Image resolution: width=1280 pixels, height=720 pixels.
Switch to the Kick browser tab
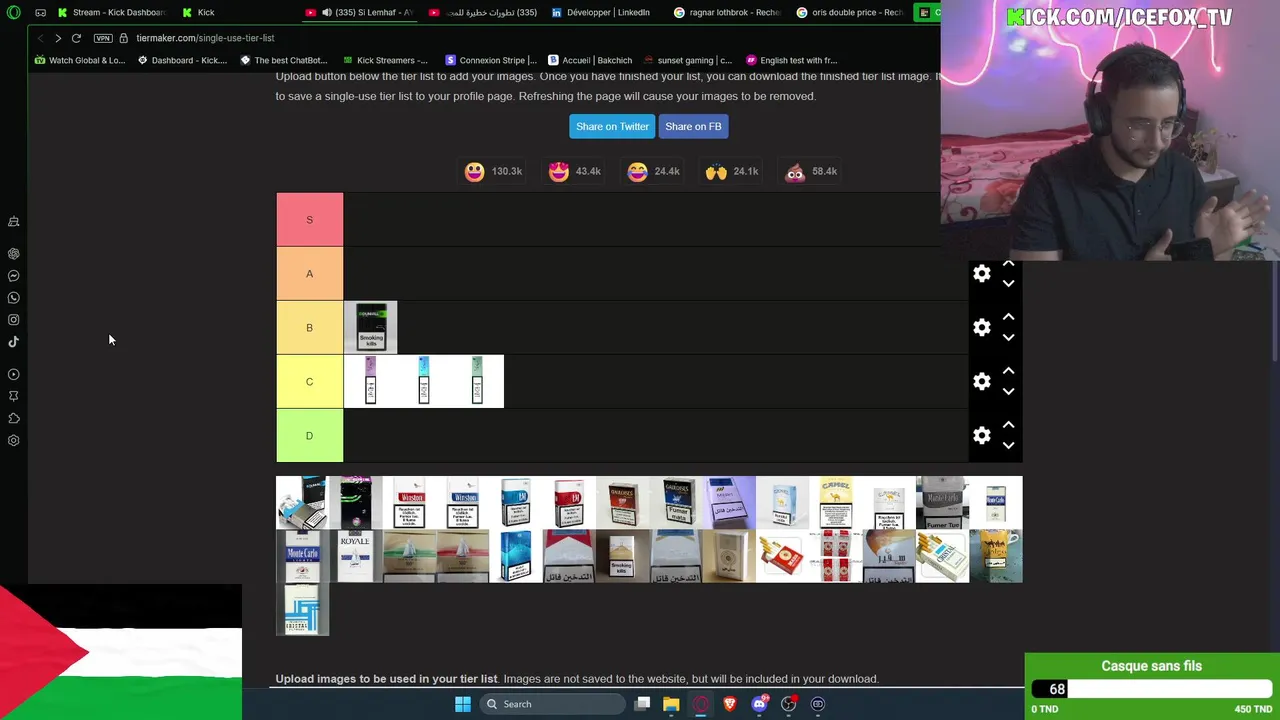[x=200, y=12]
